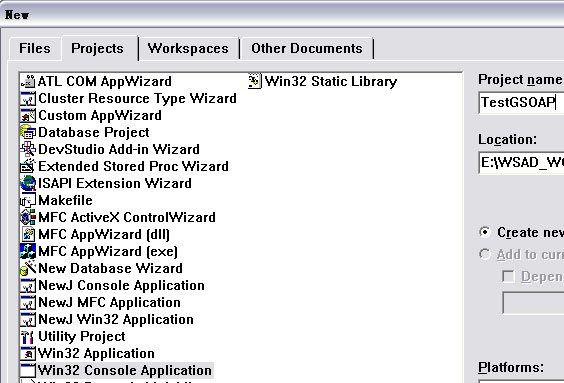Image resolution: width=564 pixels, height=383 pixels.
Task: Select the Win32 Static Library icon
Action: point(255,81)
